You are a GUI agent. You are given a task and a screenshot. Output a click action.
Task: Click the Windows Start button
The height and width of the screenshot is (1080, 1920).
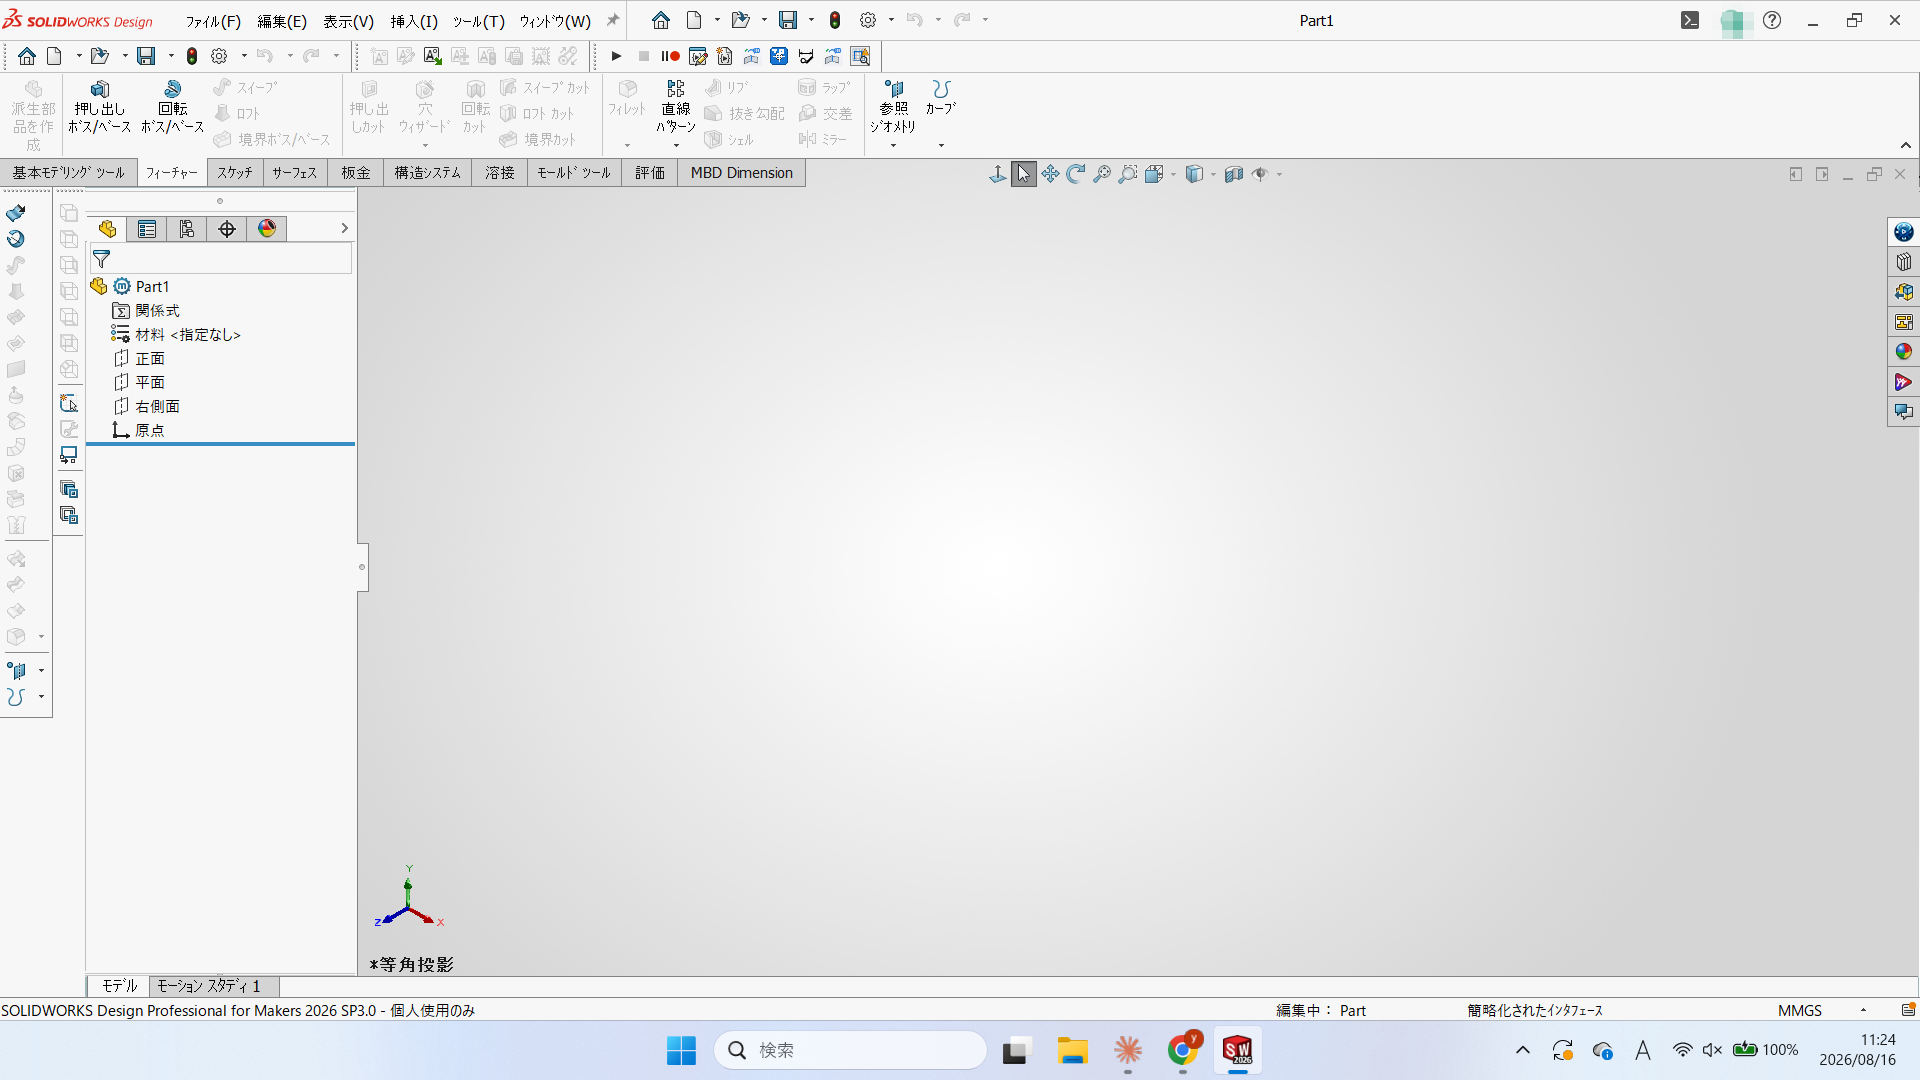point(681,1050)
